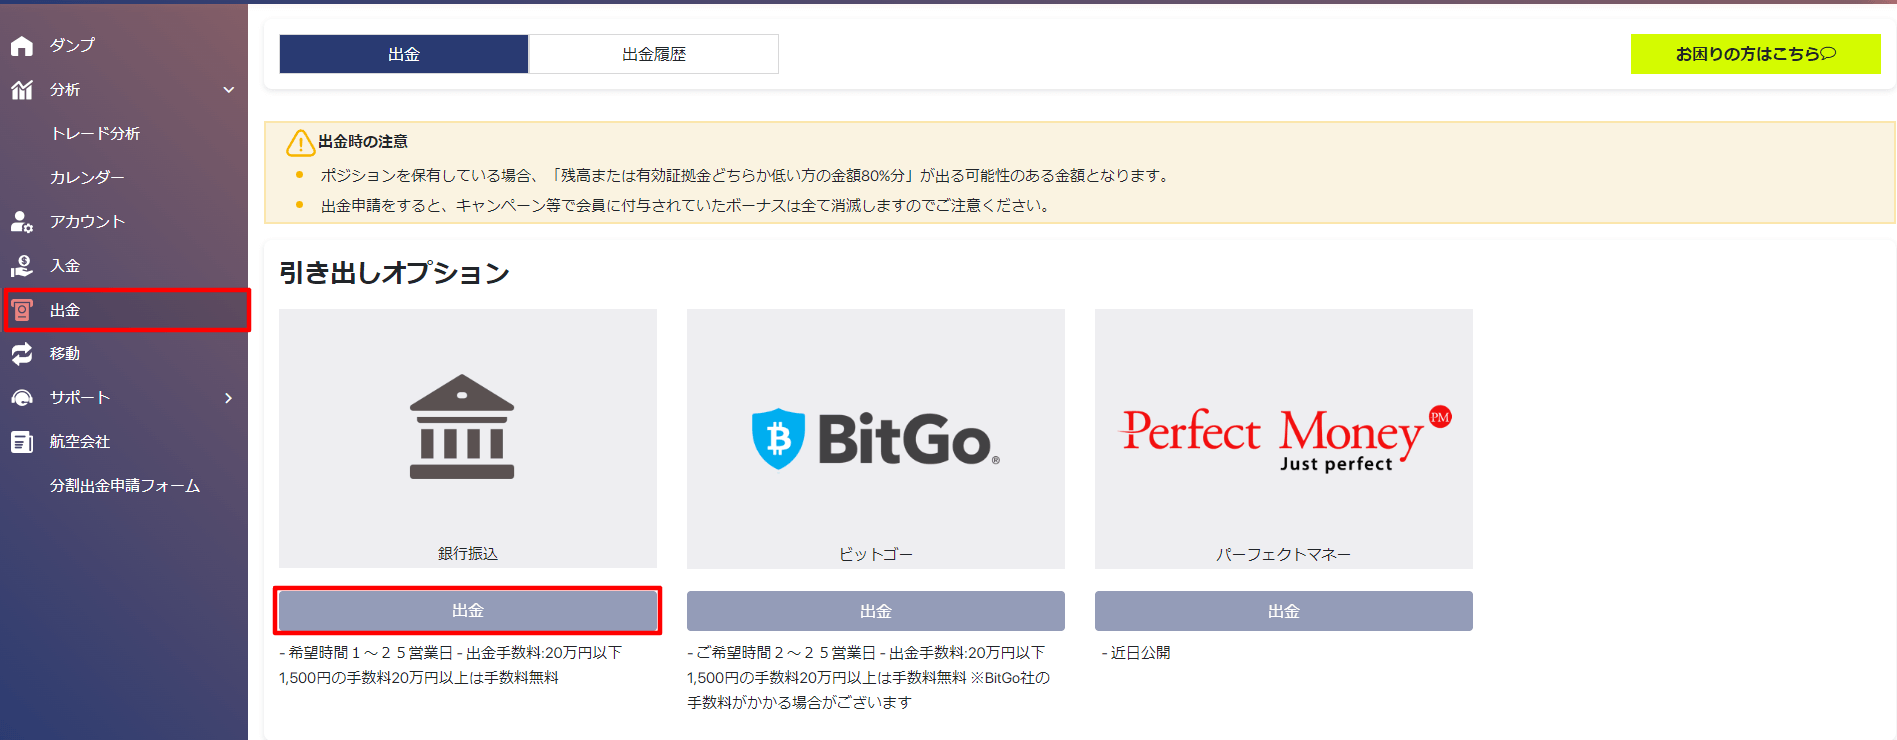Click the document icon beside 航空会社
Screen dimensions: 1897x740
click(22, 442)
